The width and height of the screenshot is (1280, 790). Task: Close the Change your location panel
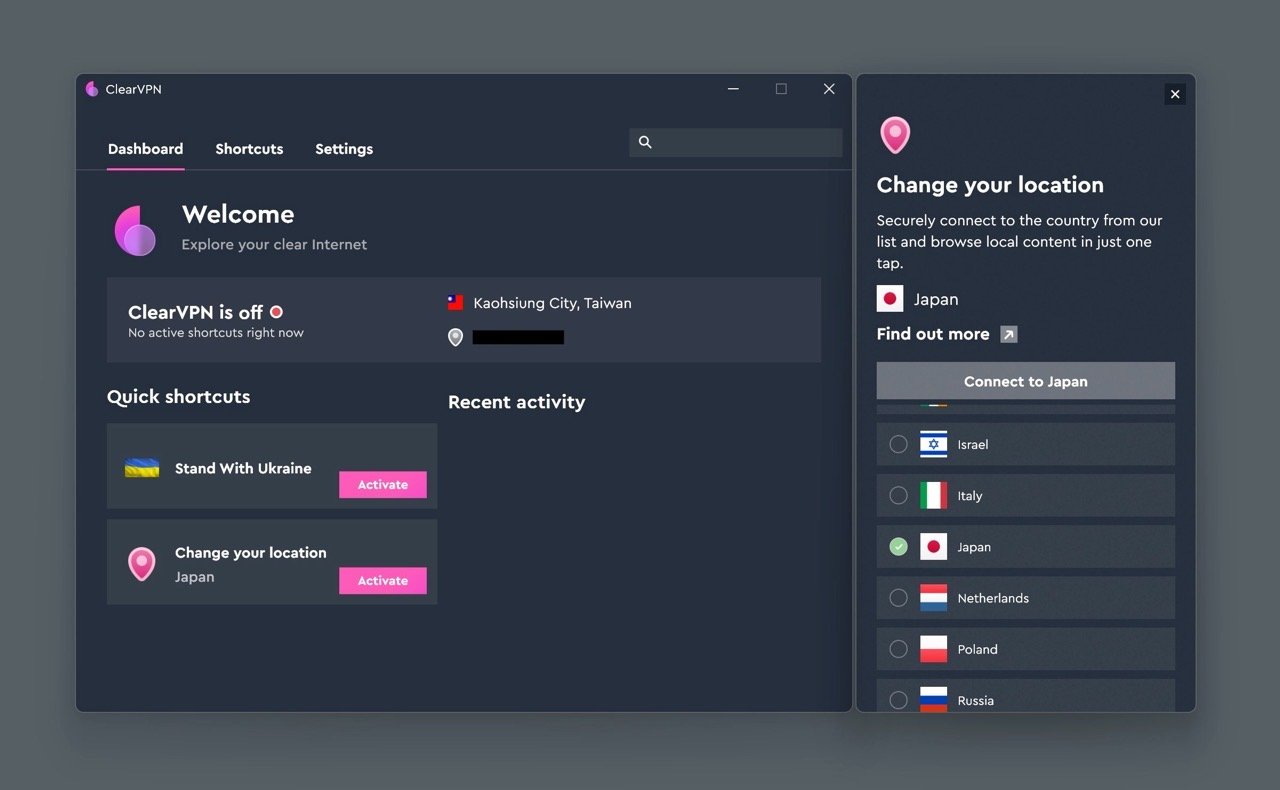tap(1175, 94)
